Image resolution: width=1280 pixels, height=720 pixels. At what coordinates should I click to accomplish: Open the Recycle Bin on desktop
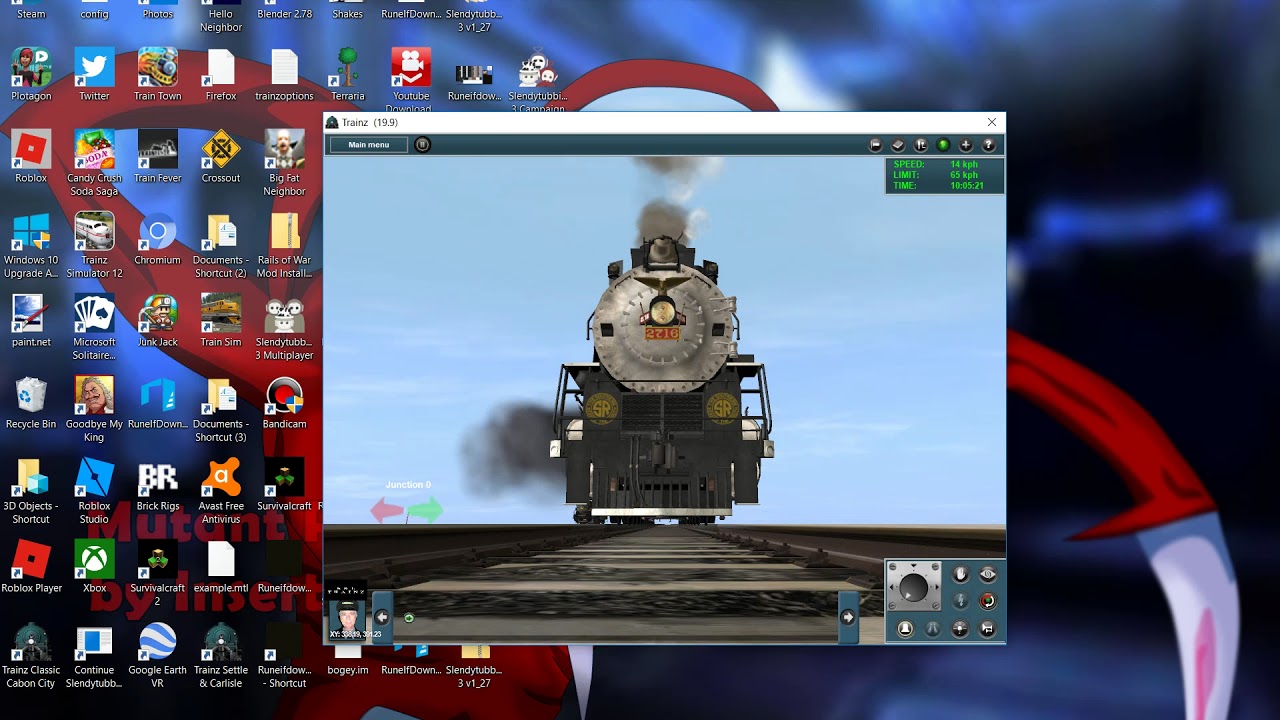point(31,403)
